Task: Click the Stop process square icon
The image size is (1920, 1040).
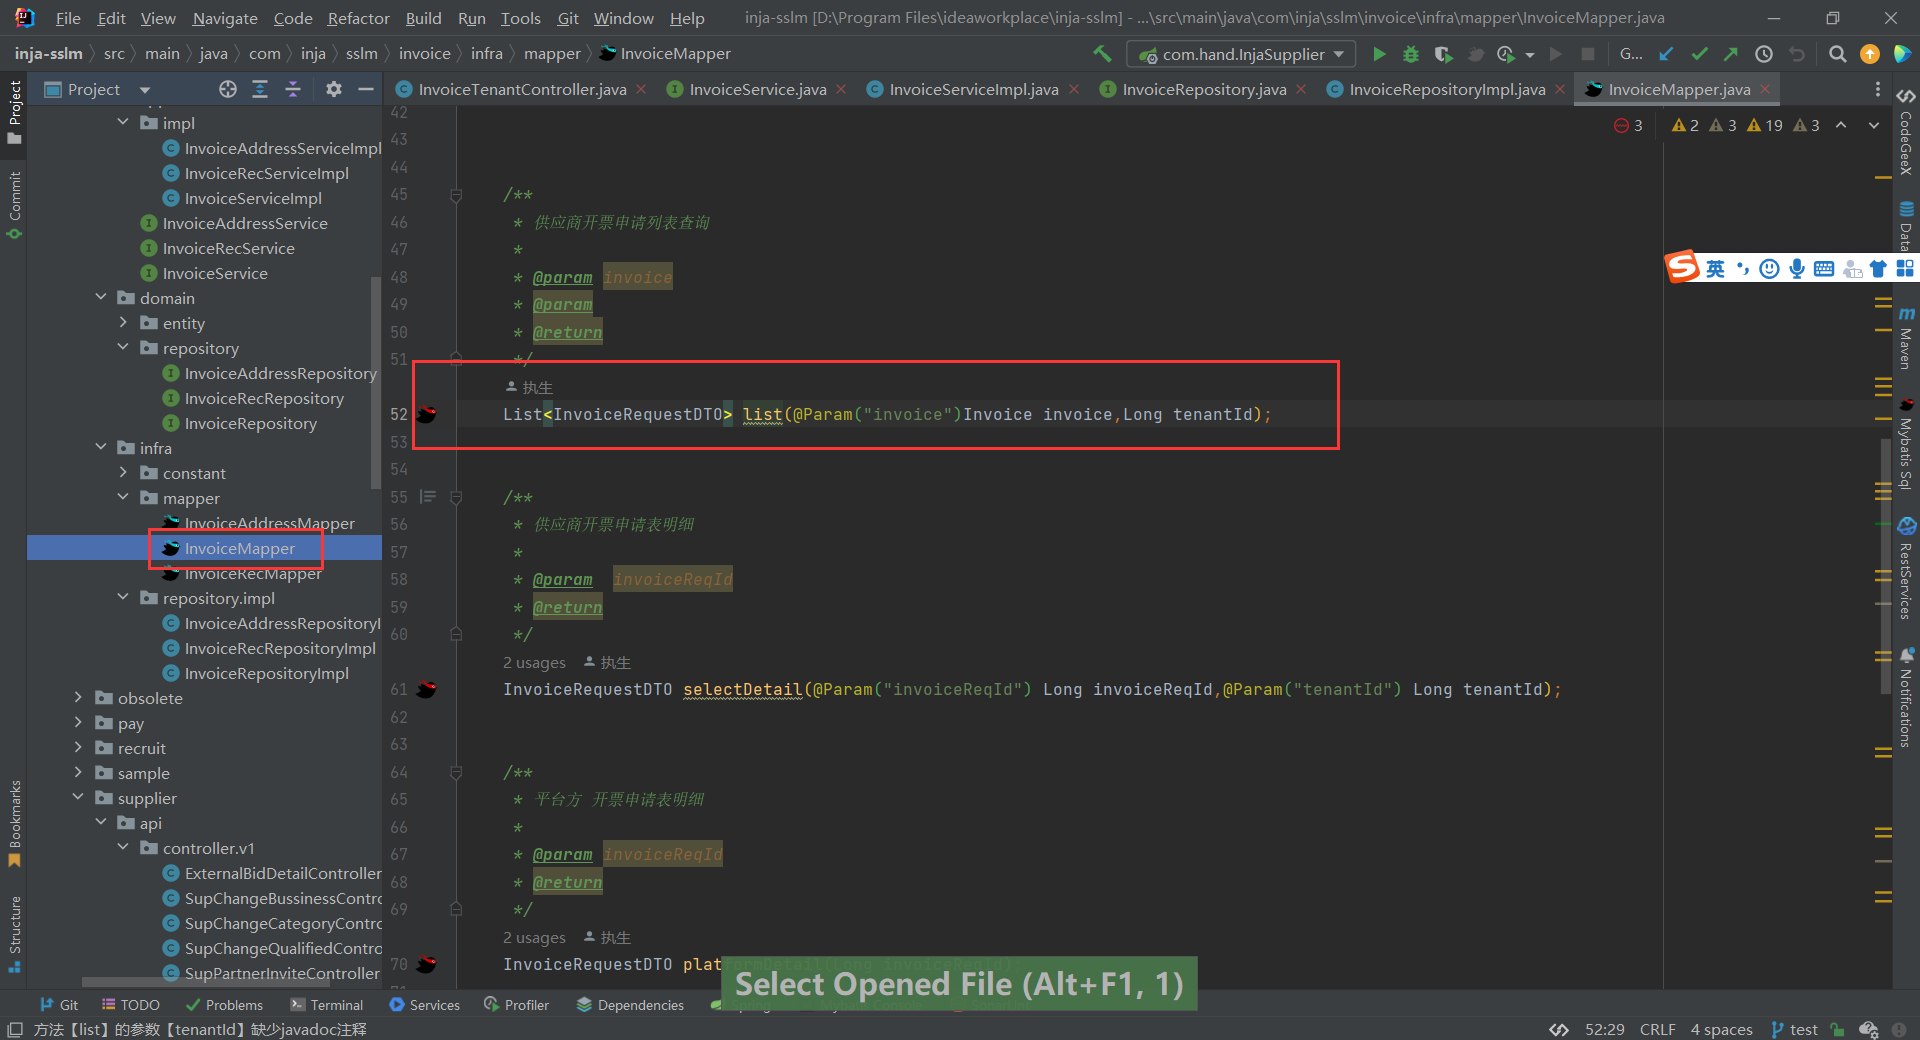Action: [1588, 54]
